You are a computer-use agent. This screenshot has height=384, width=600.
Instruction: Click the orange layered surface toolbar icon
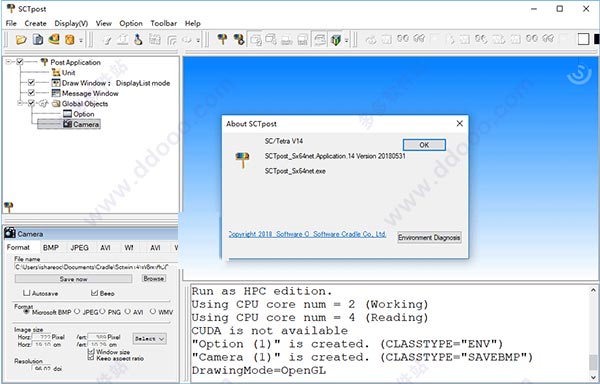coord(54,39)
